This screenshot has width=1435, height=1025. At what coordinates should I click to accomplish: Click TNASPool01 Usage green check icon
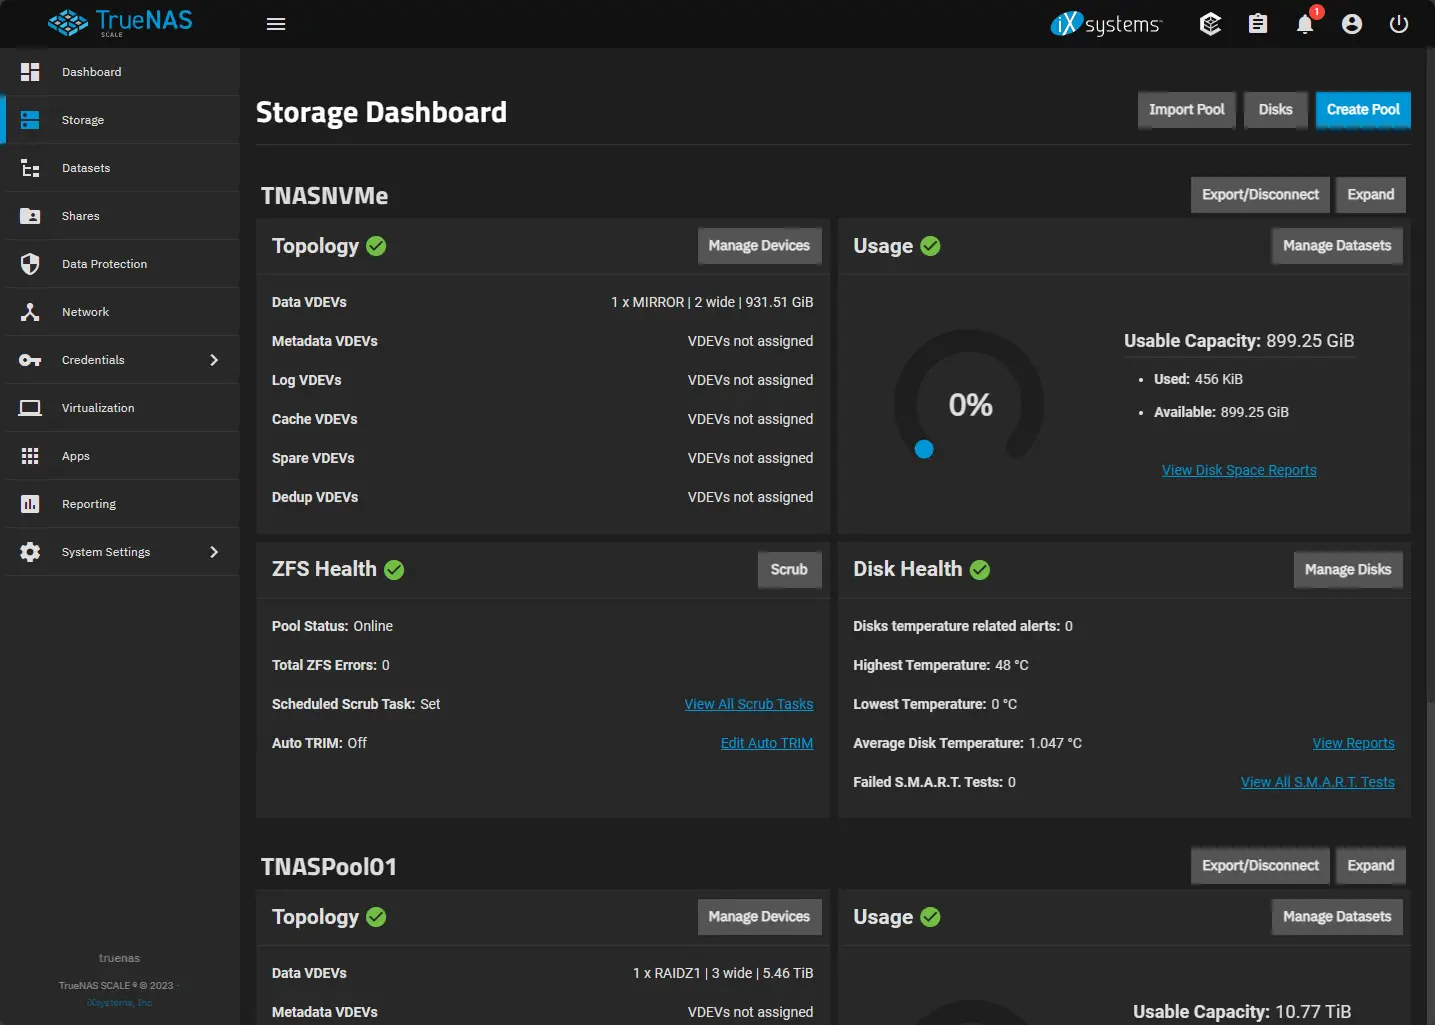(x=930, y=917)
